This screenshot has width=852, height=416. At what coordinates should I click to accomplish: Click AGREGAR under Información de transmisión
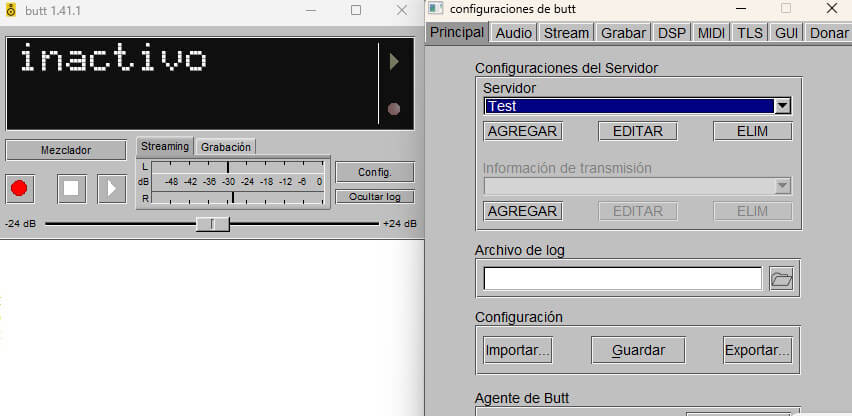(x=523, y=211)
